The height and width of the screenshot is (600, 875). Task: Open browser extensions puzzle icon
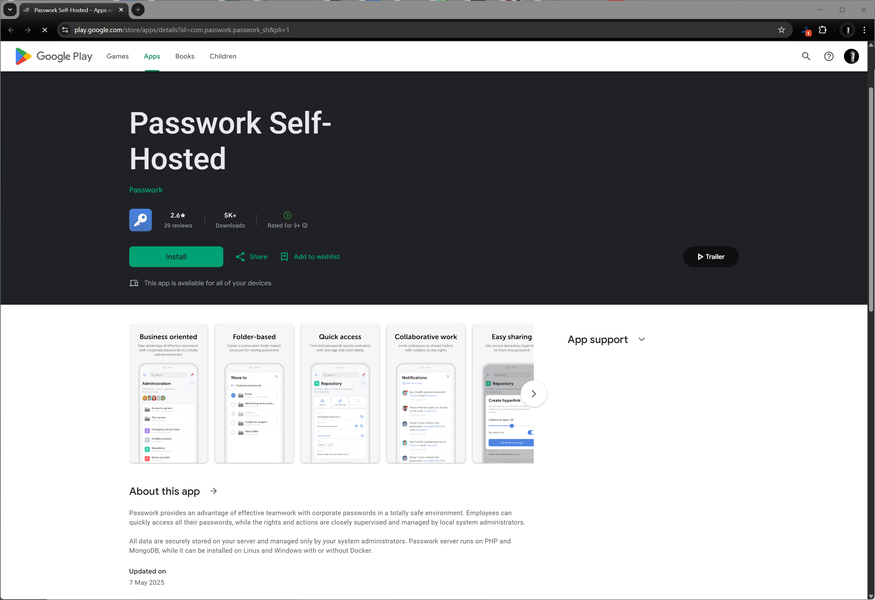(823, 30)
